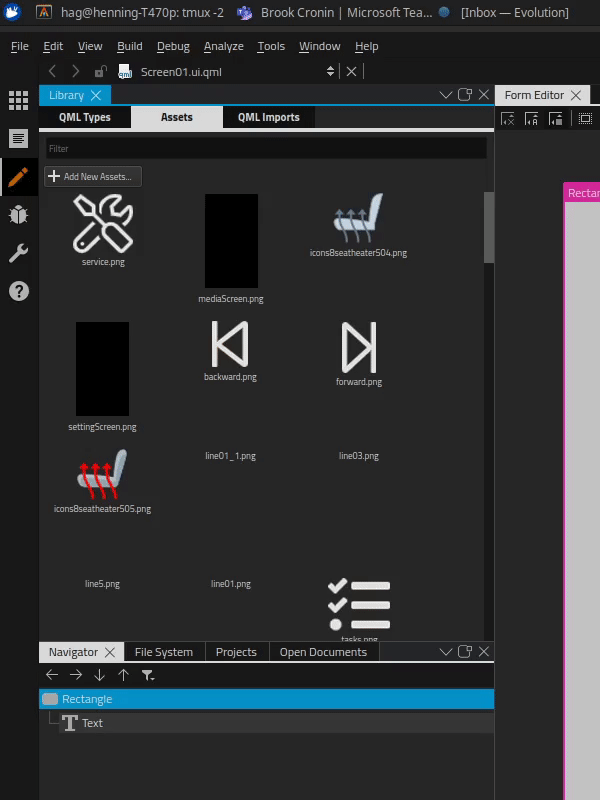Open the Welcome mode grid icon
The height and width of the screenshot is (800, 600).
click(x=18, y=100)
